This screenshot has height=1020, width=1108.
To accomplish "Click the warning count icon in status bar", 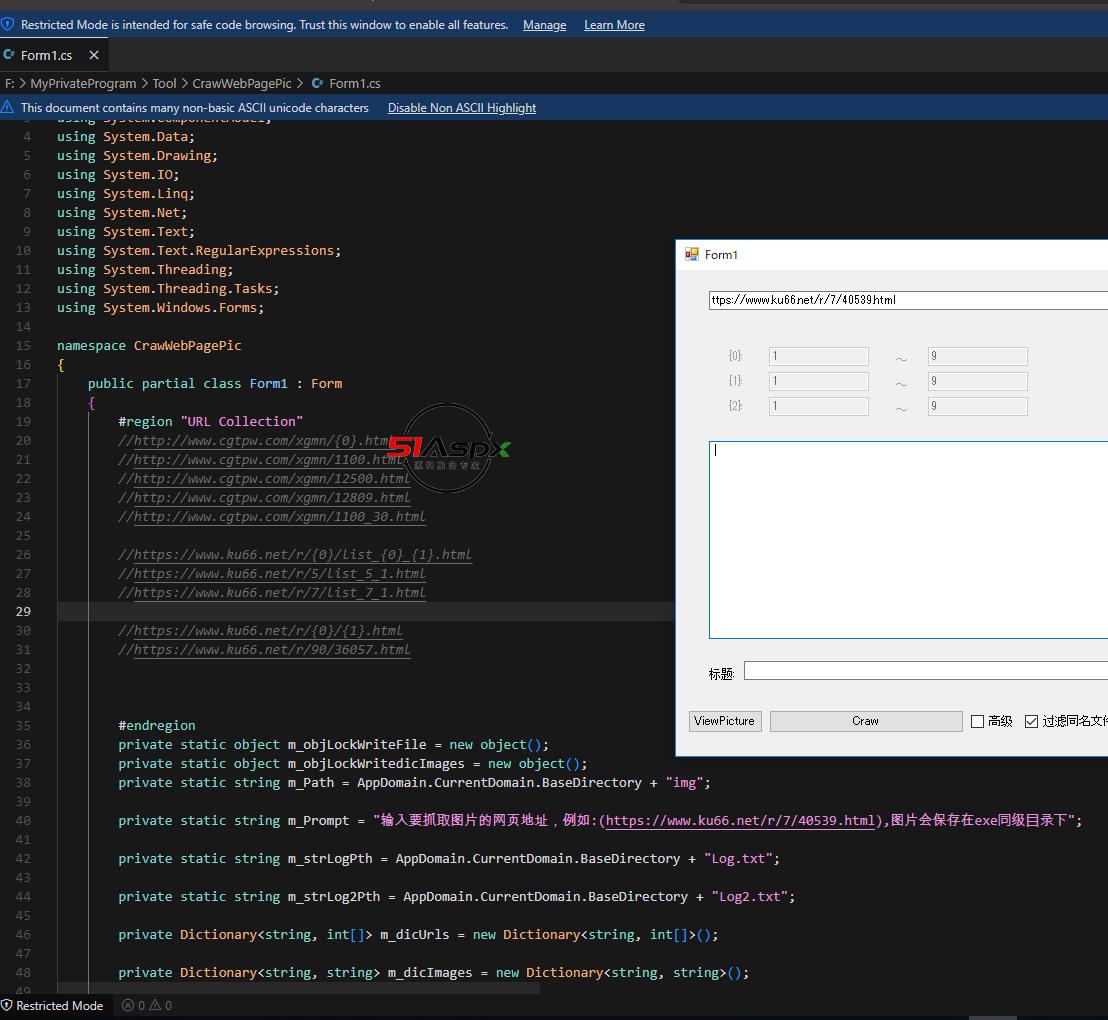I will pyautogui.click(x=155, y=1005).
